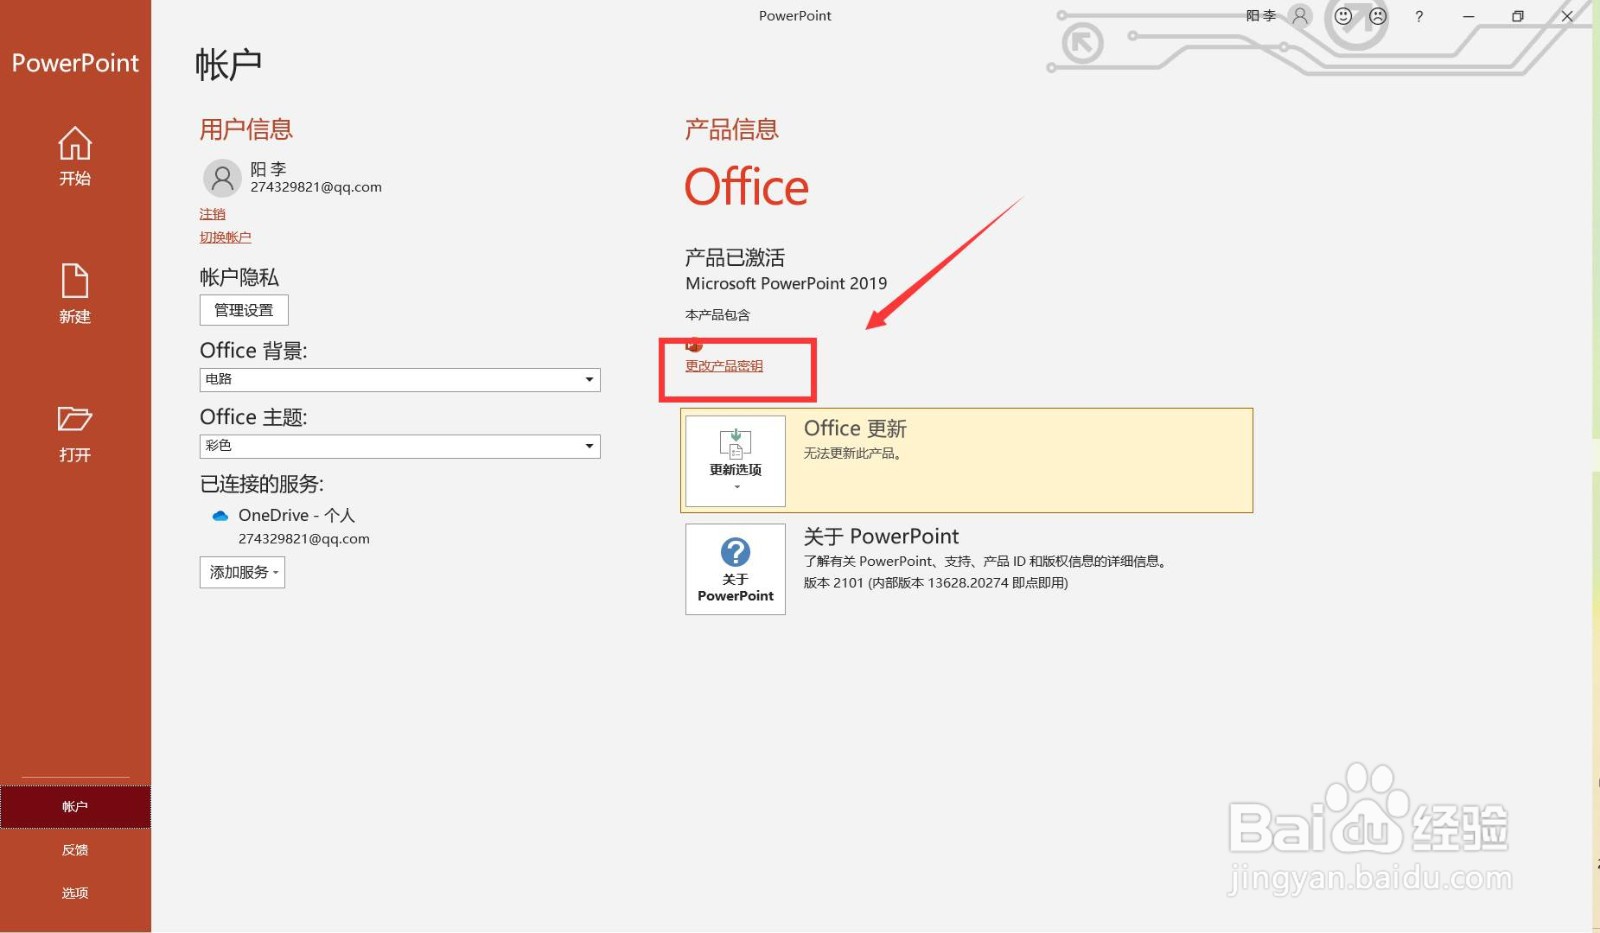
Task: Open the 选项 options sidebar item
Action: 75,893
